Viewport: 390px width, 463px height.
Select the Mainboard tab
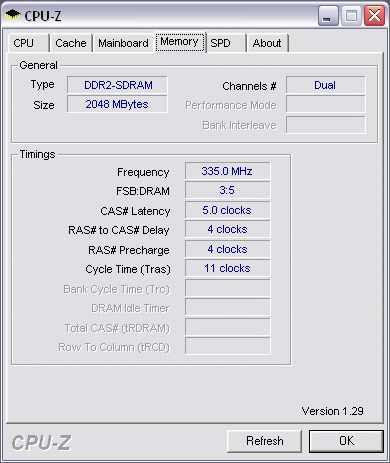click(x=123, y=43)
